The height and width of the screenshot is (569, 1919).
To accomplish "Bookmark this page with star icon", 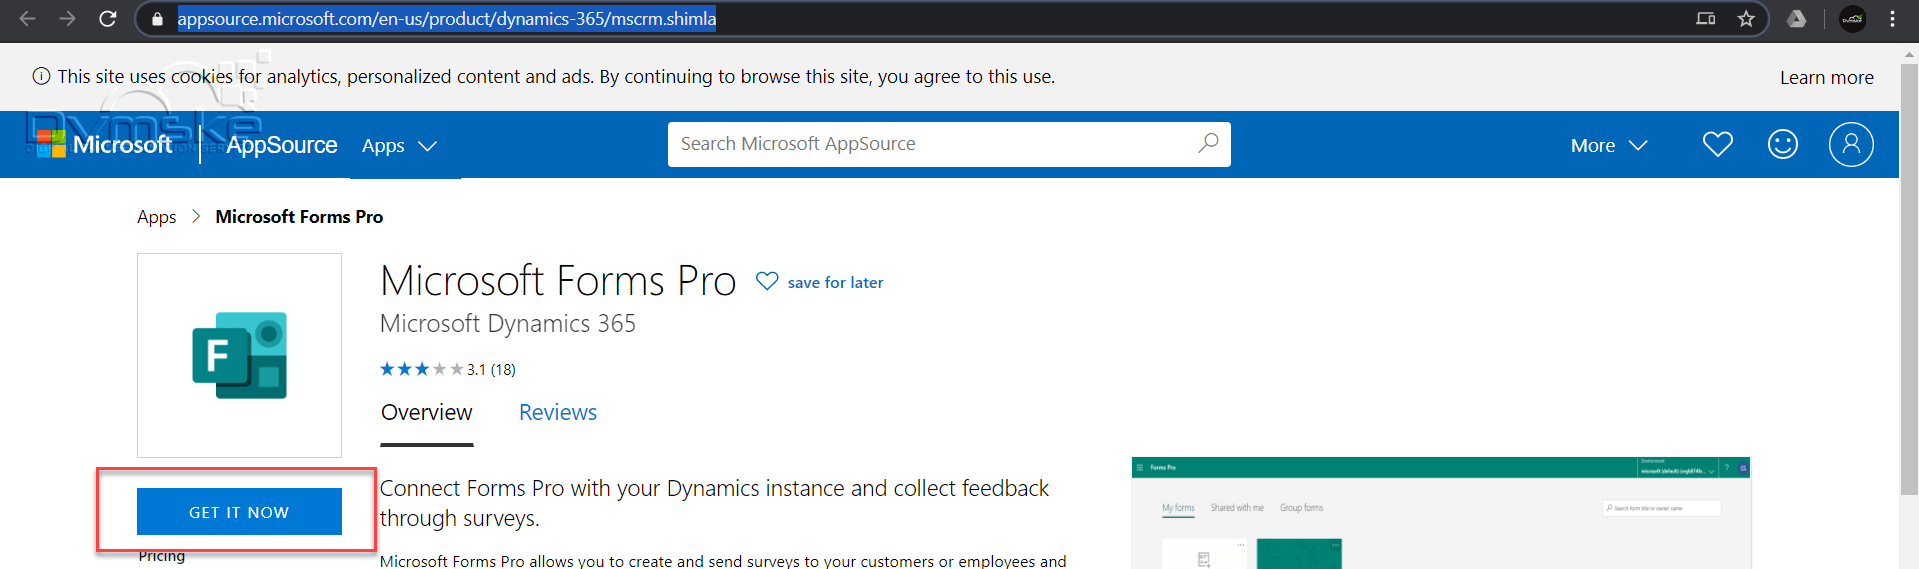I will [1746, 19].
